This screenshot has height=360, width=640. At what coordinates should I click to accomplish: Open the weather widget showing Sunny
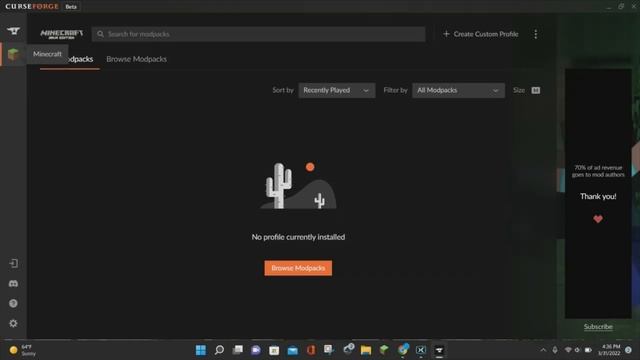[x=23, y=350]
